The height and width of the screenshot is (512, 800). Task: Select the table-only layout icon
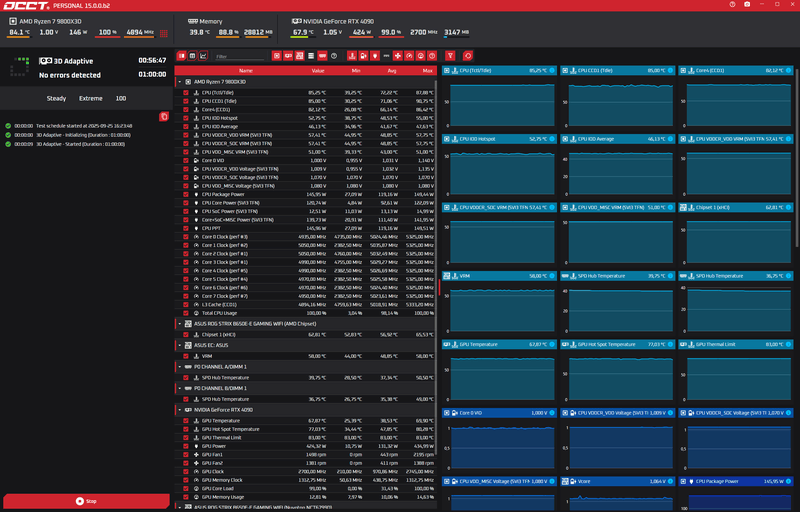coord(192,56)
